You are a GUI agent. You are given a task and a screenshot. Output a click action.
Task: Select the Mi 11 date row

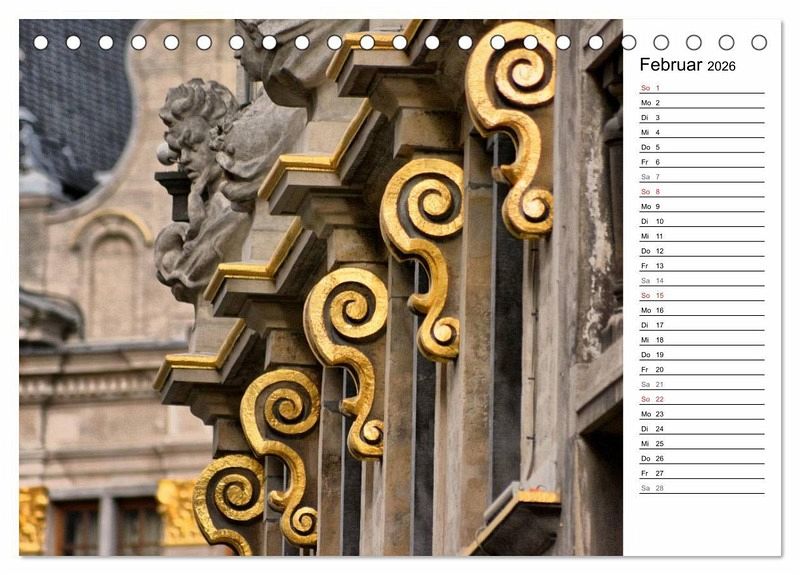point(701,236)
